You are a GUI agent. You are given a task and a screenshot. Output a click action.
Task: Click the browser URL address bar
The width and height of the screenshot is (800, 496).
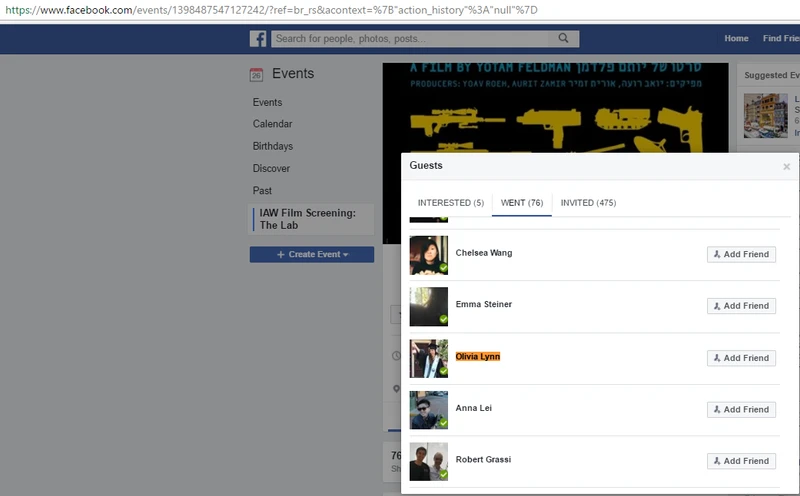click(400, 10)
